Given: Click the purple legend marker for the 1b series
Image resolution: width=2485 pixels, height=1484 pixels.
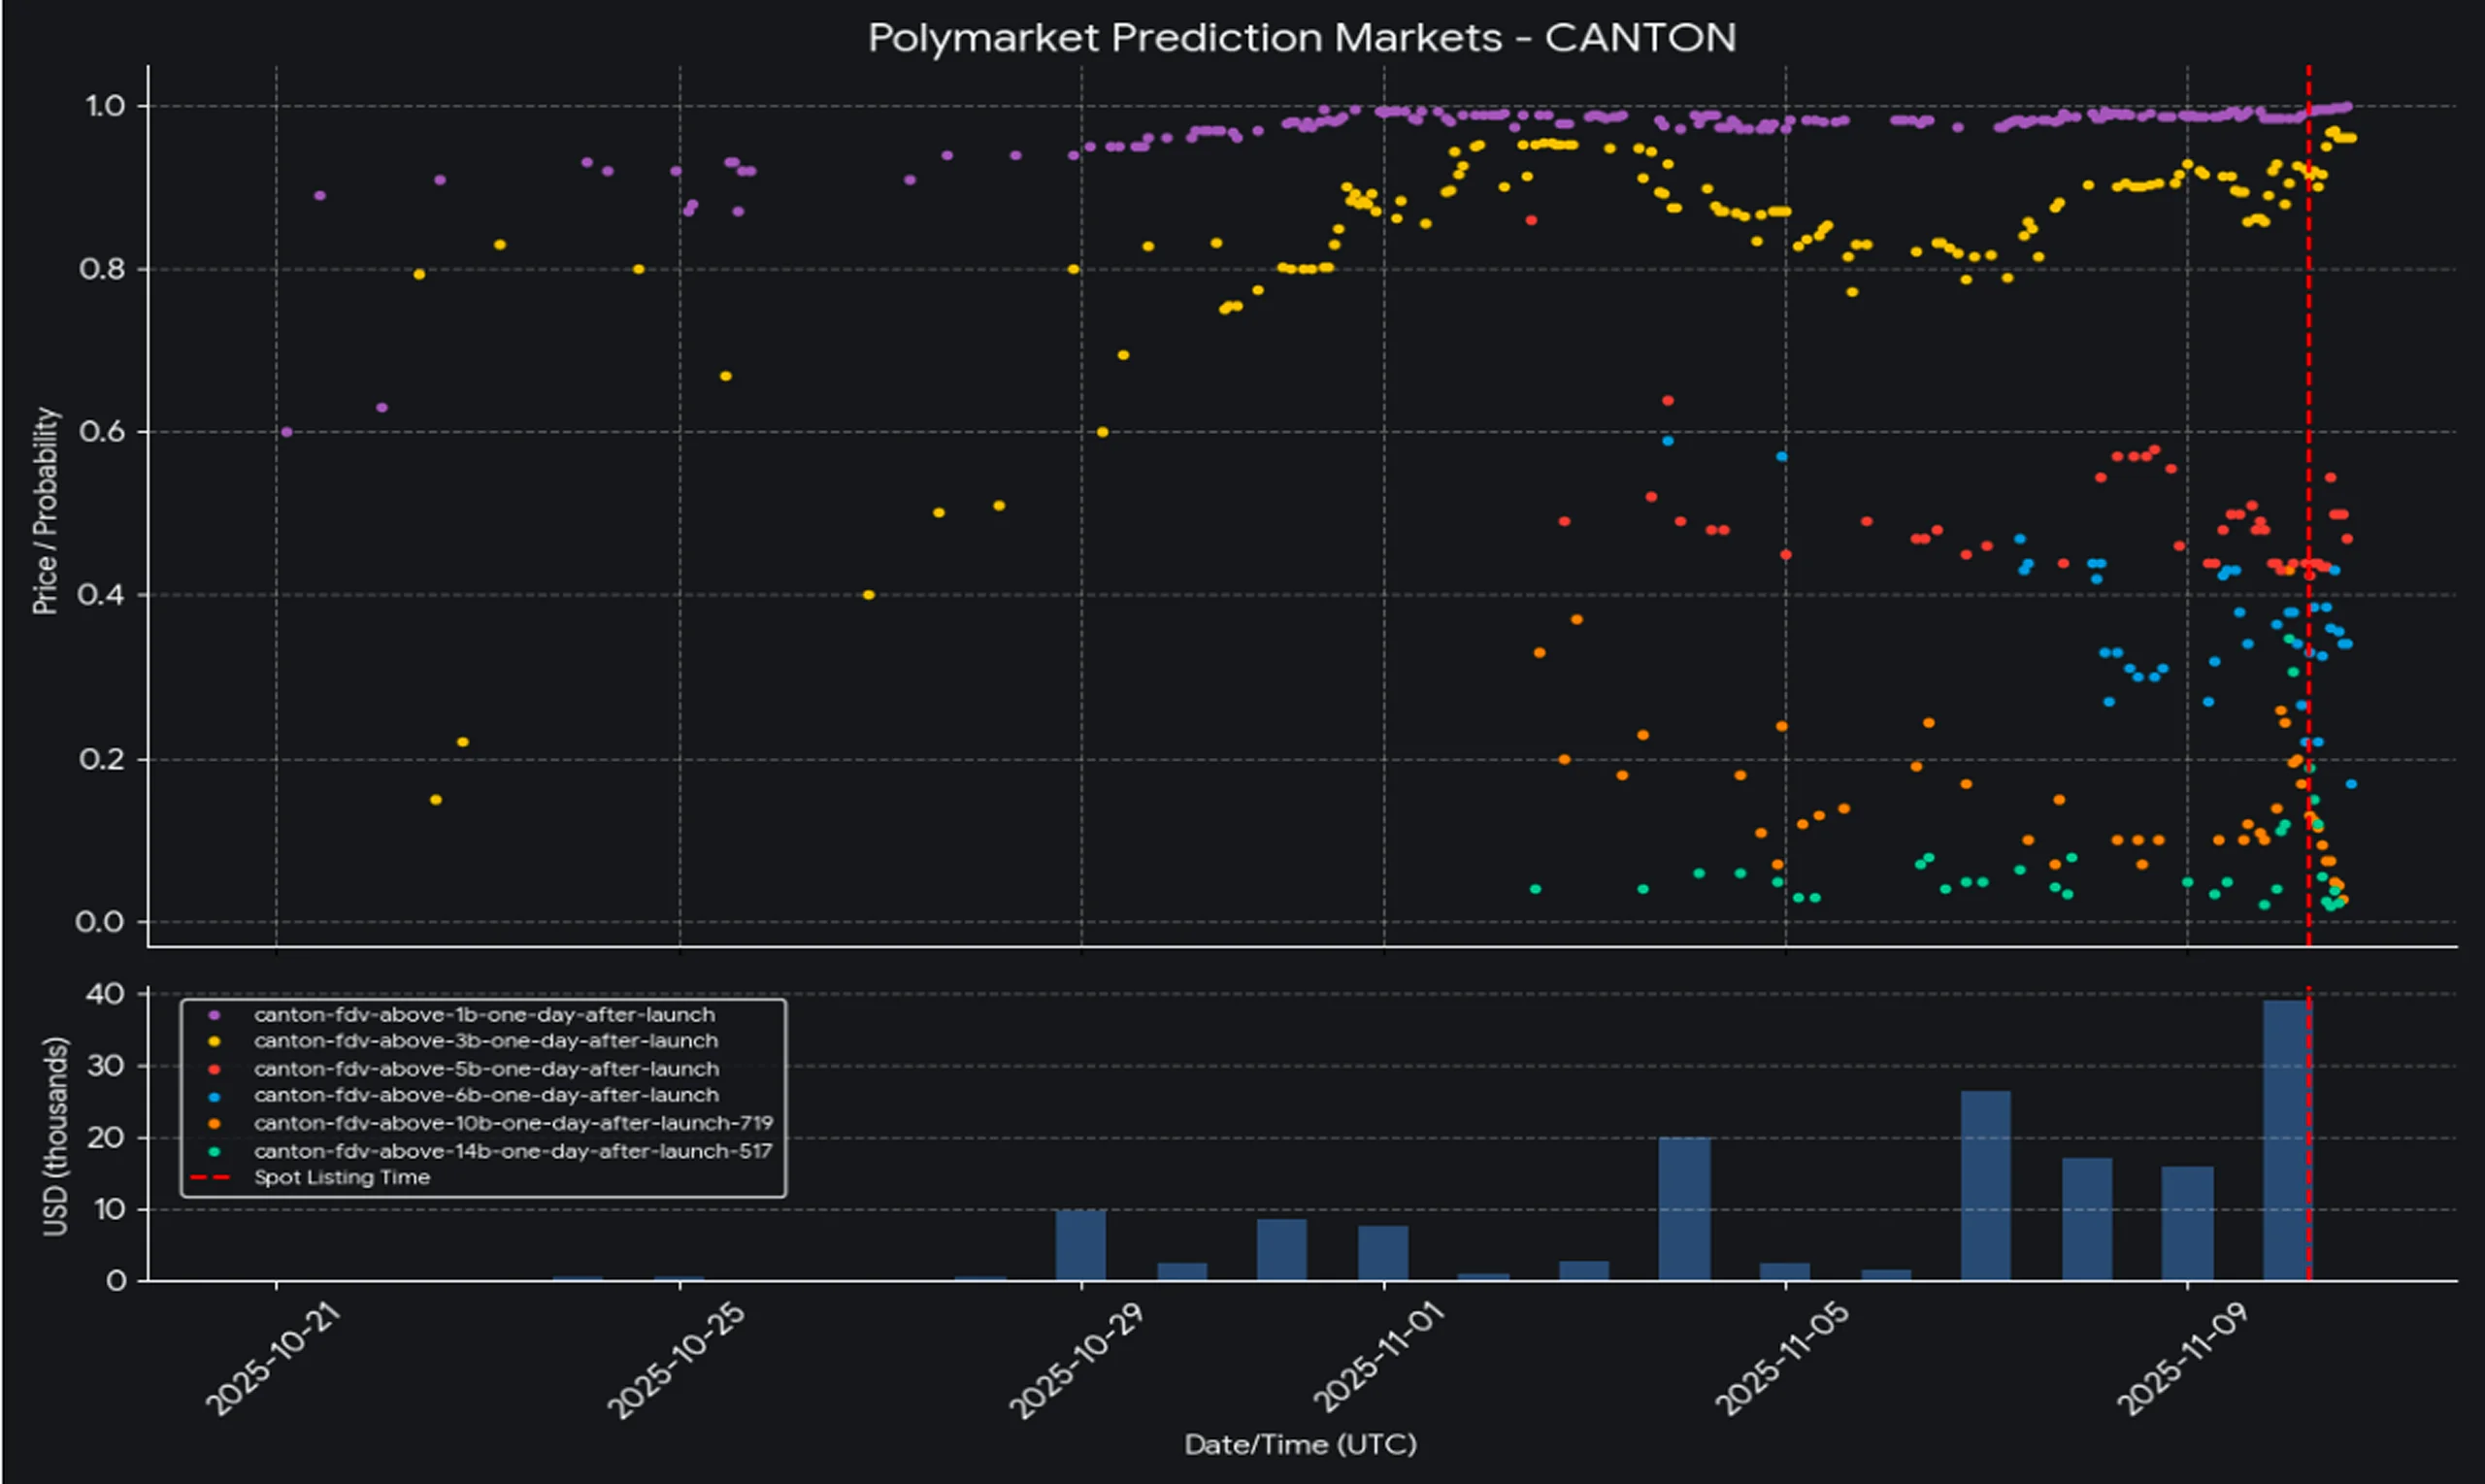Looking at the screenshot, I should click(213, 1015).
